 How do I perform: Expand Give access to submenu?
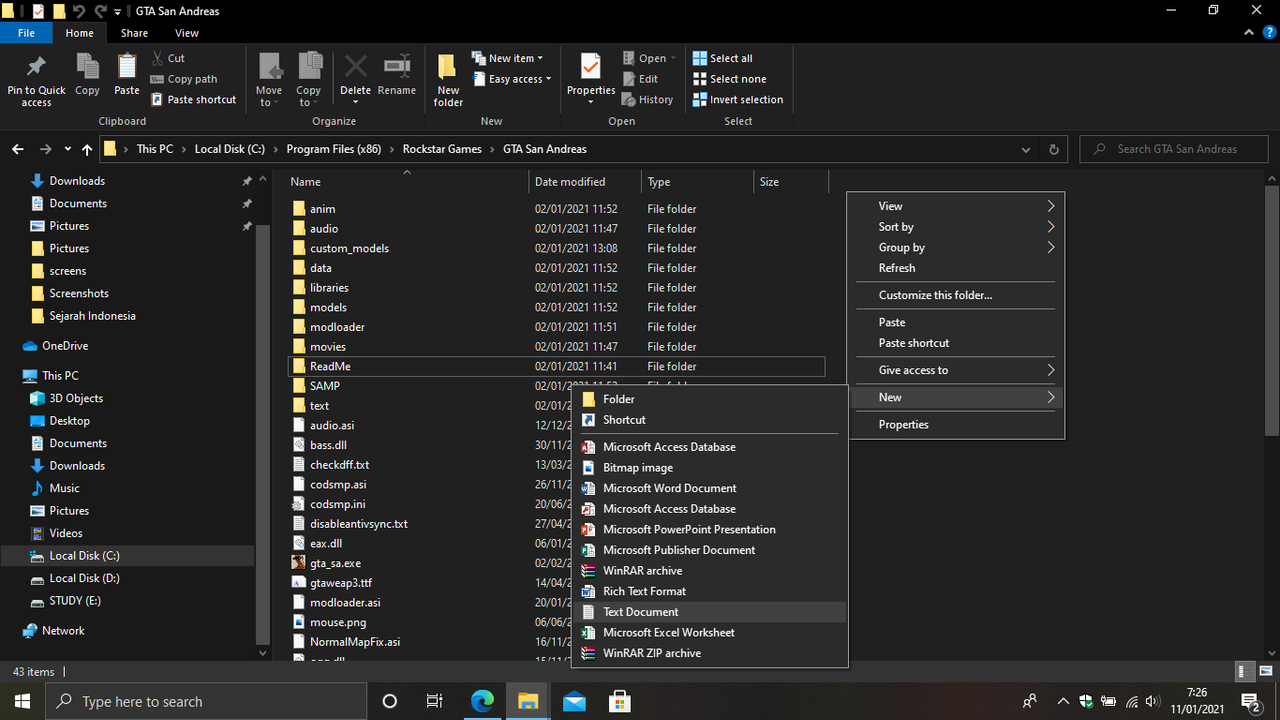(956, 370)
